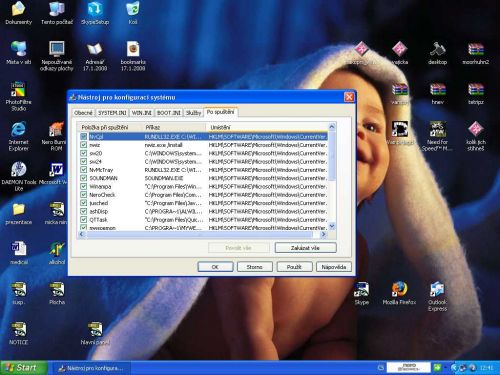Click the horizontal scroll left arrow

coord(82,234)
